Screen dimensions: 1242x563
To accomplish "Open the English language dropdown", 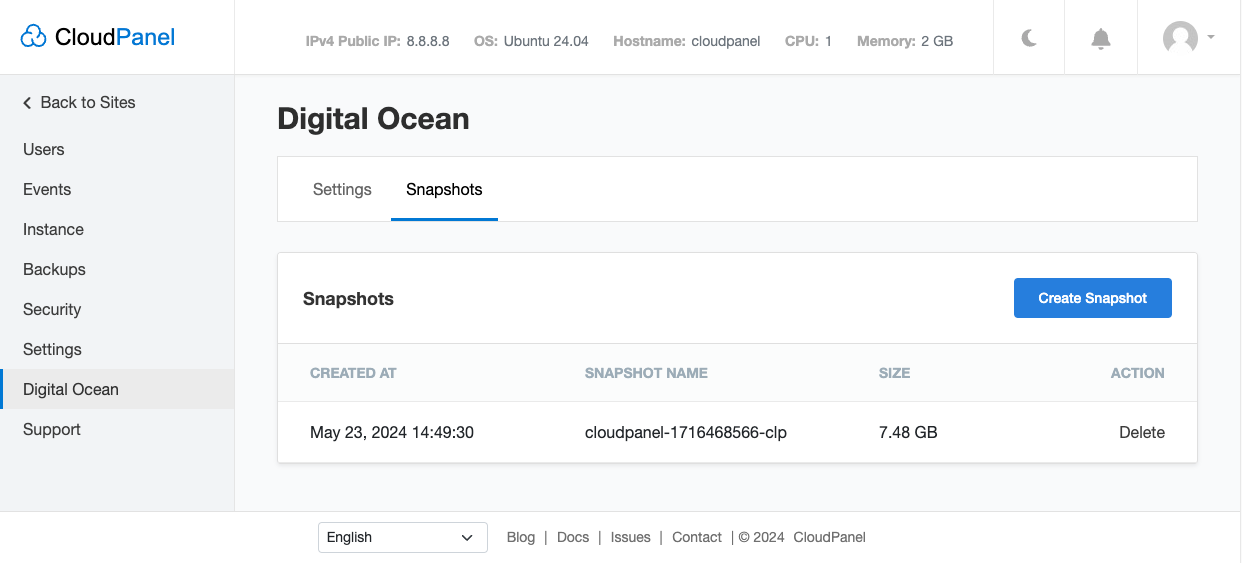I will pyautogui.click(x=402, y=537).
